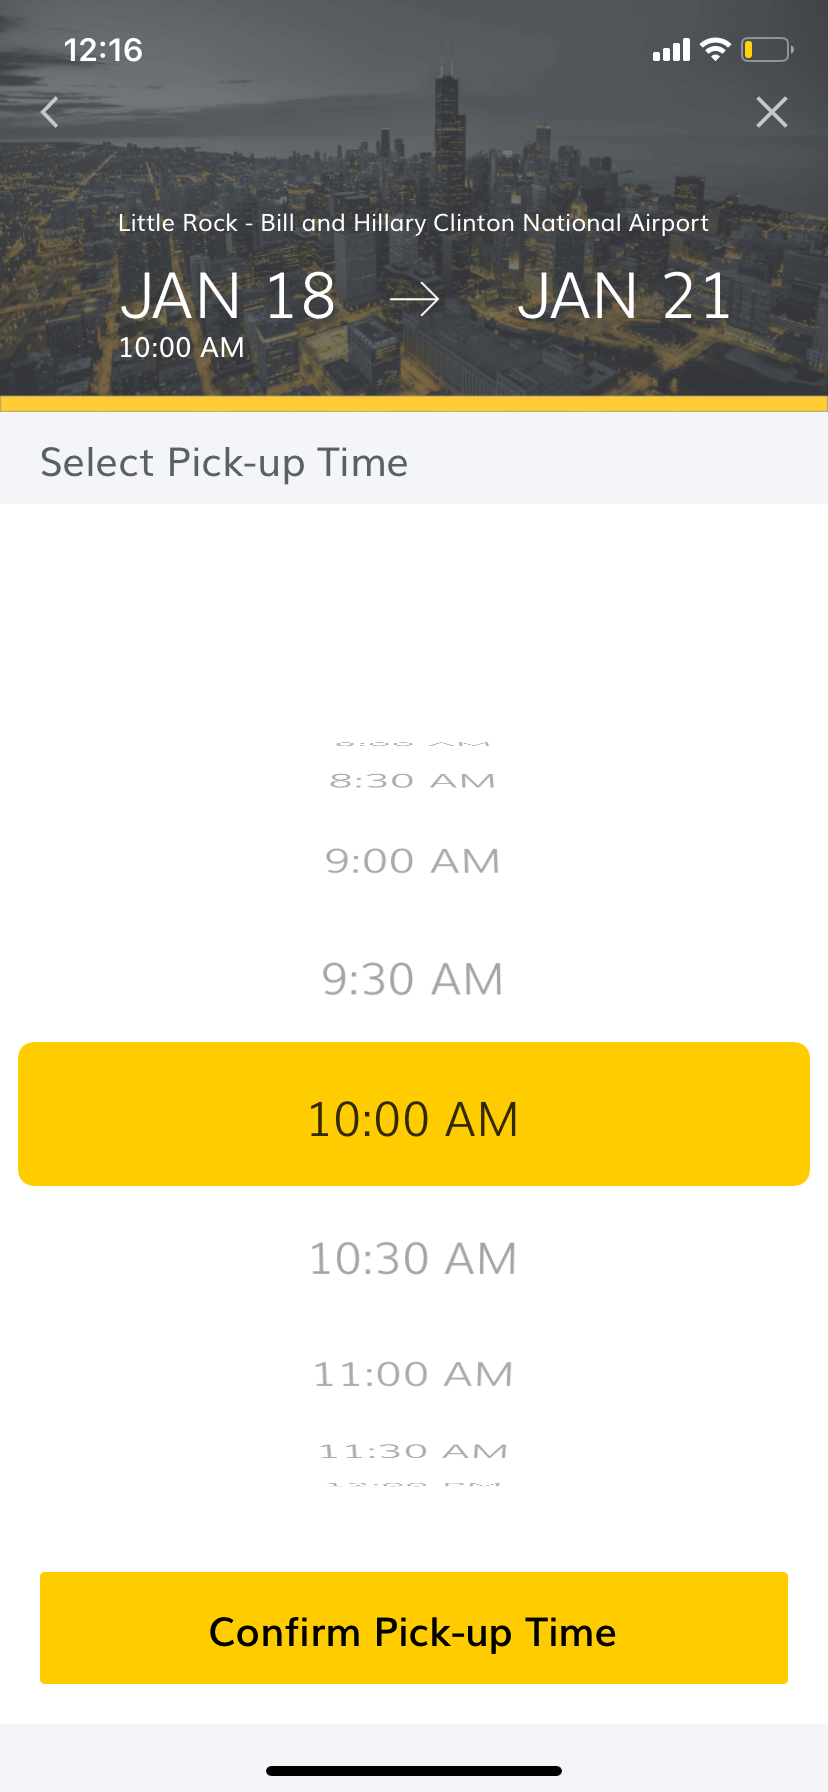Select the JAN 21 return date

pos(624,297)
